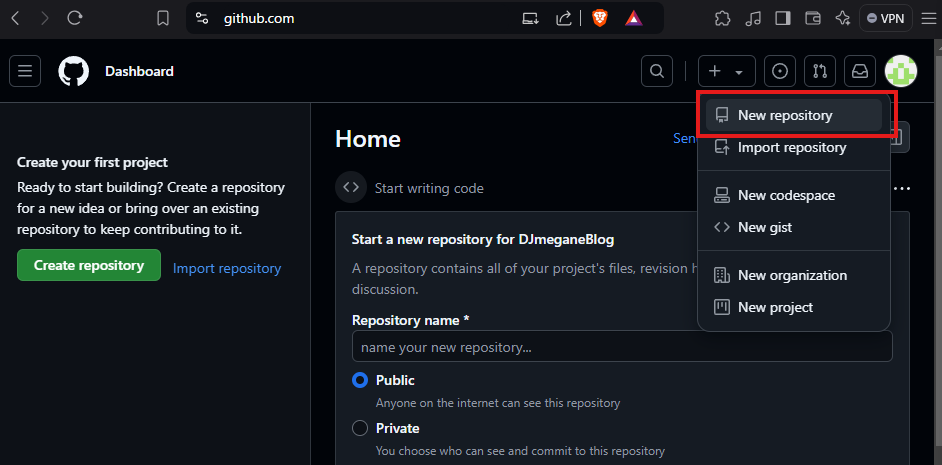This screenshot has height=465, width=942.
Task: Select the Public visibility radio button
Action: [x=360, y=380]
